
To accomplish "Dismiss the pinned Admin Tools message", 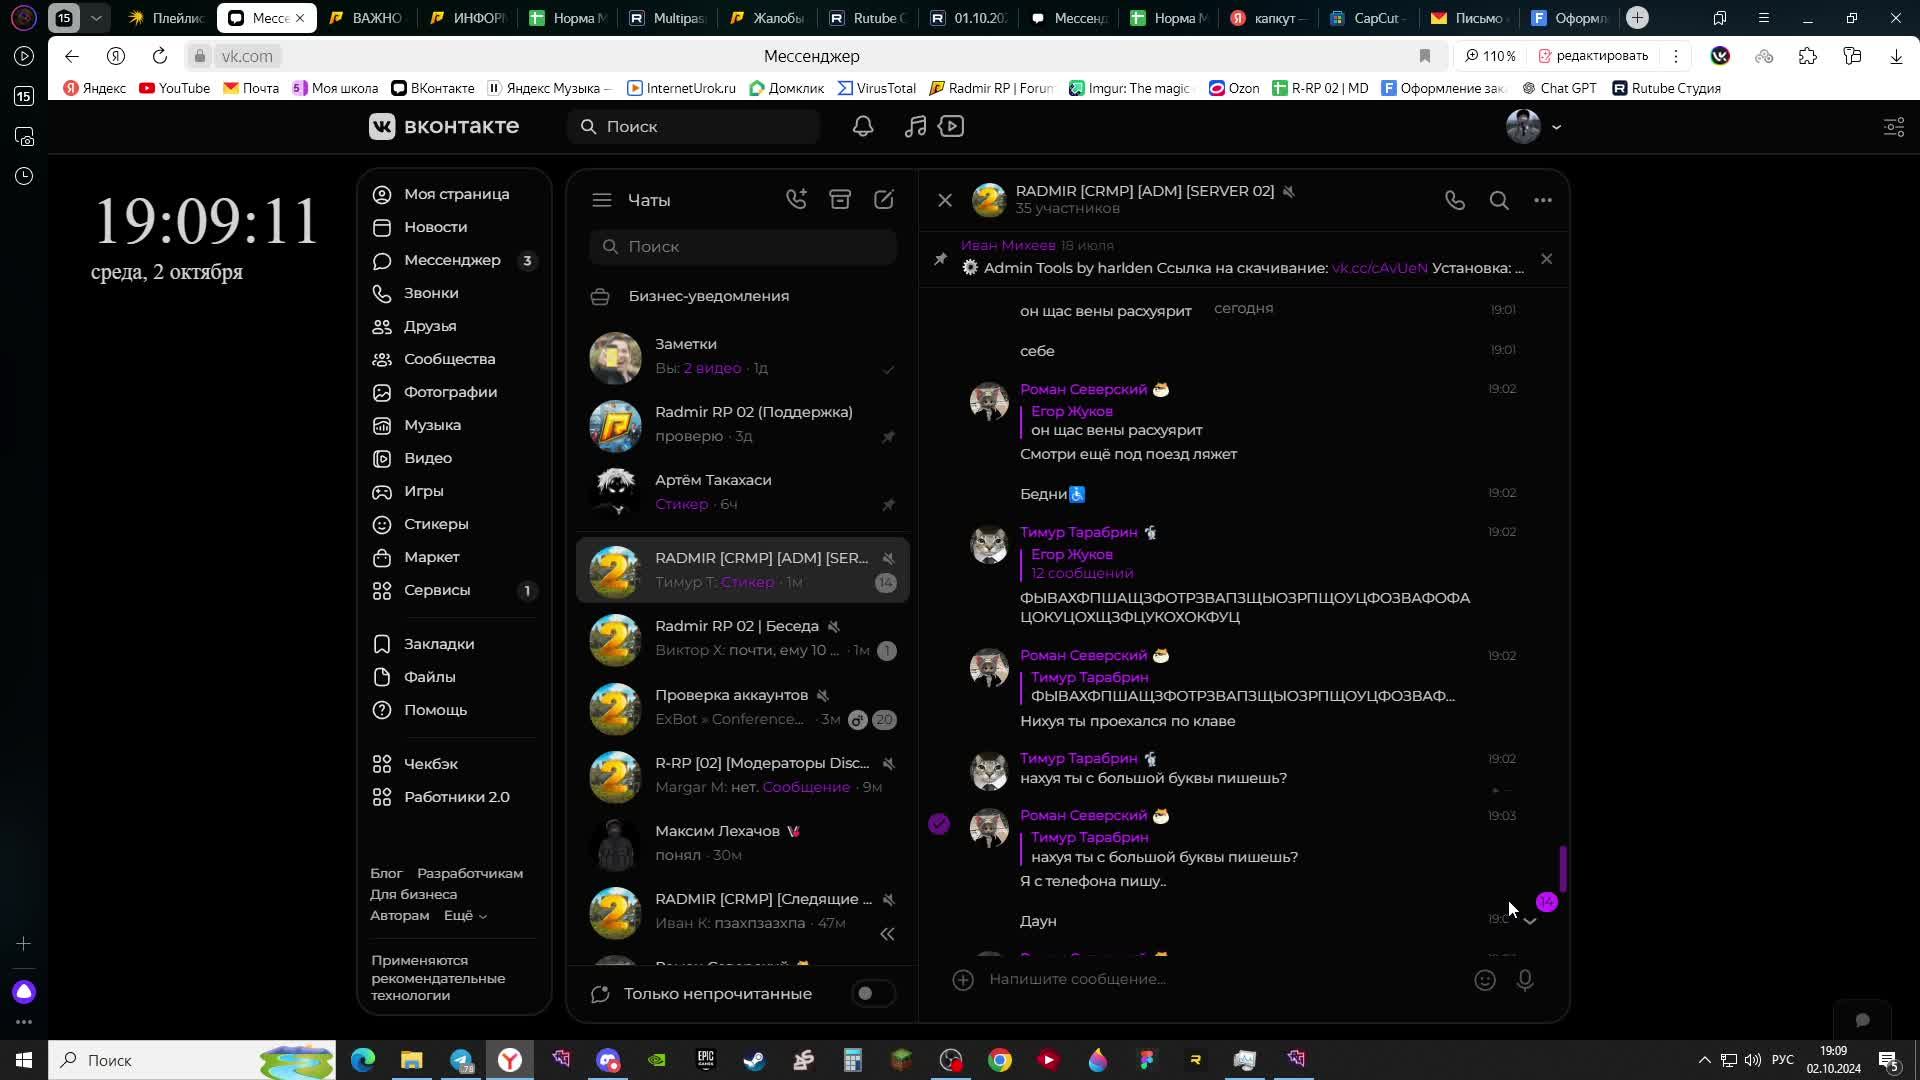I will 1547,259.
